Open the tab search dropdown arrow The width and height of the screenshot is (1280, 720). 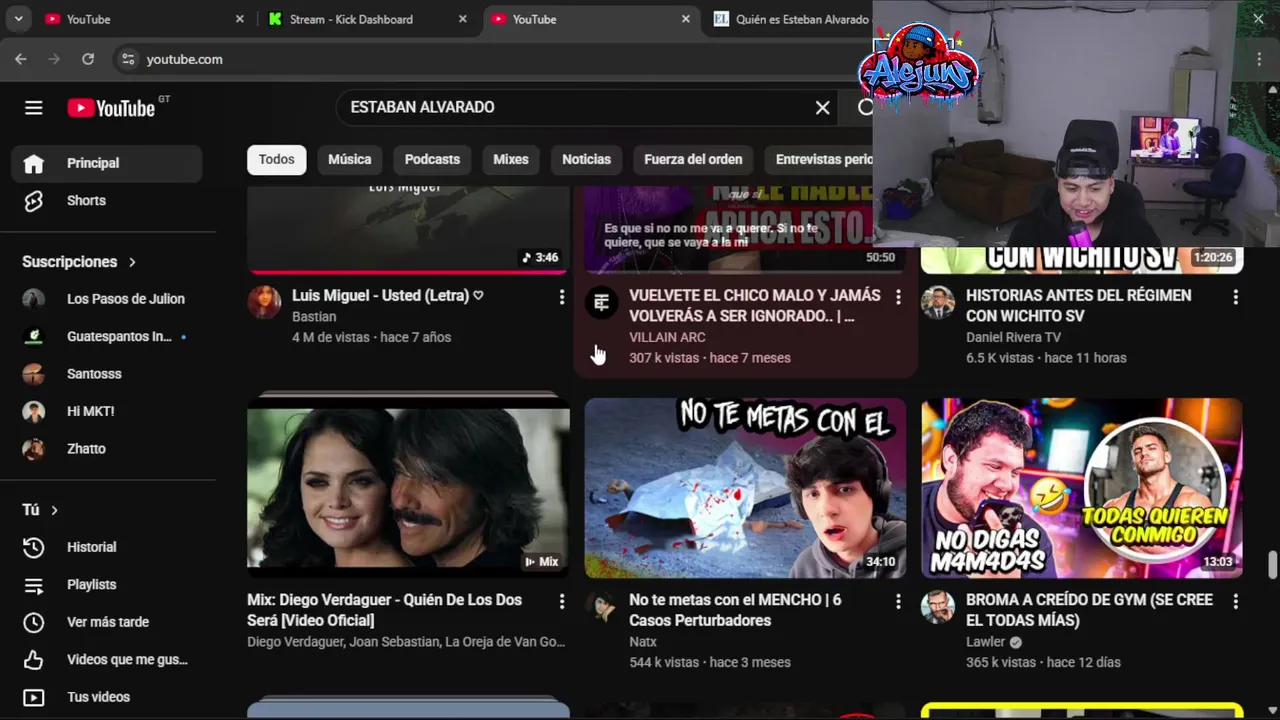19,19
